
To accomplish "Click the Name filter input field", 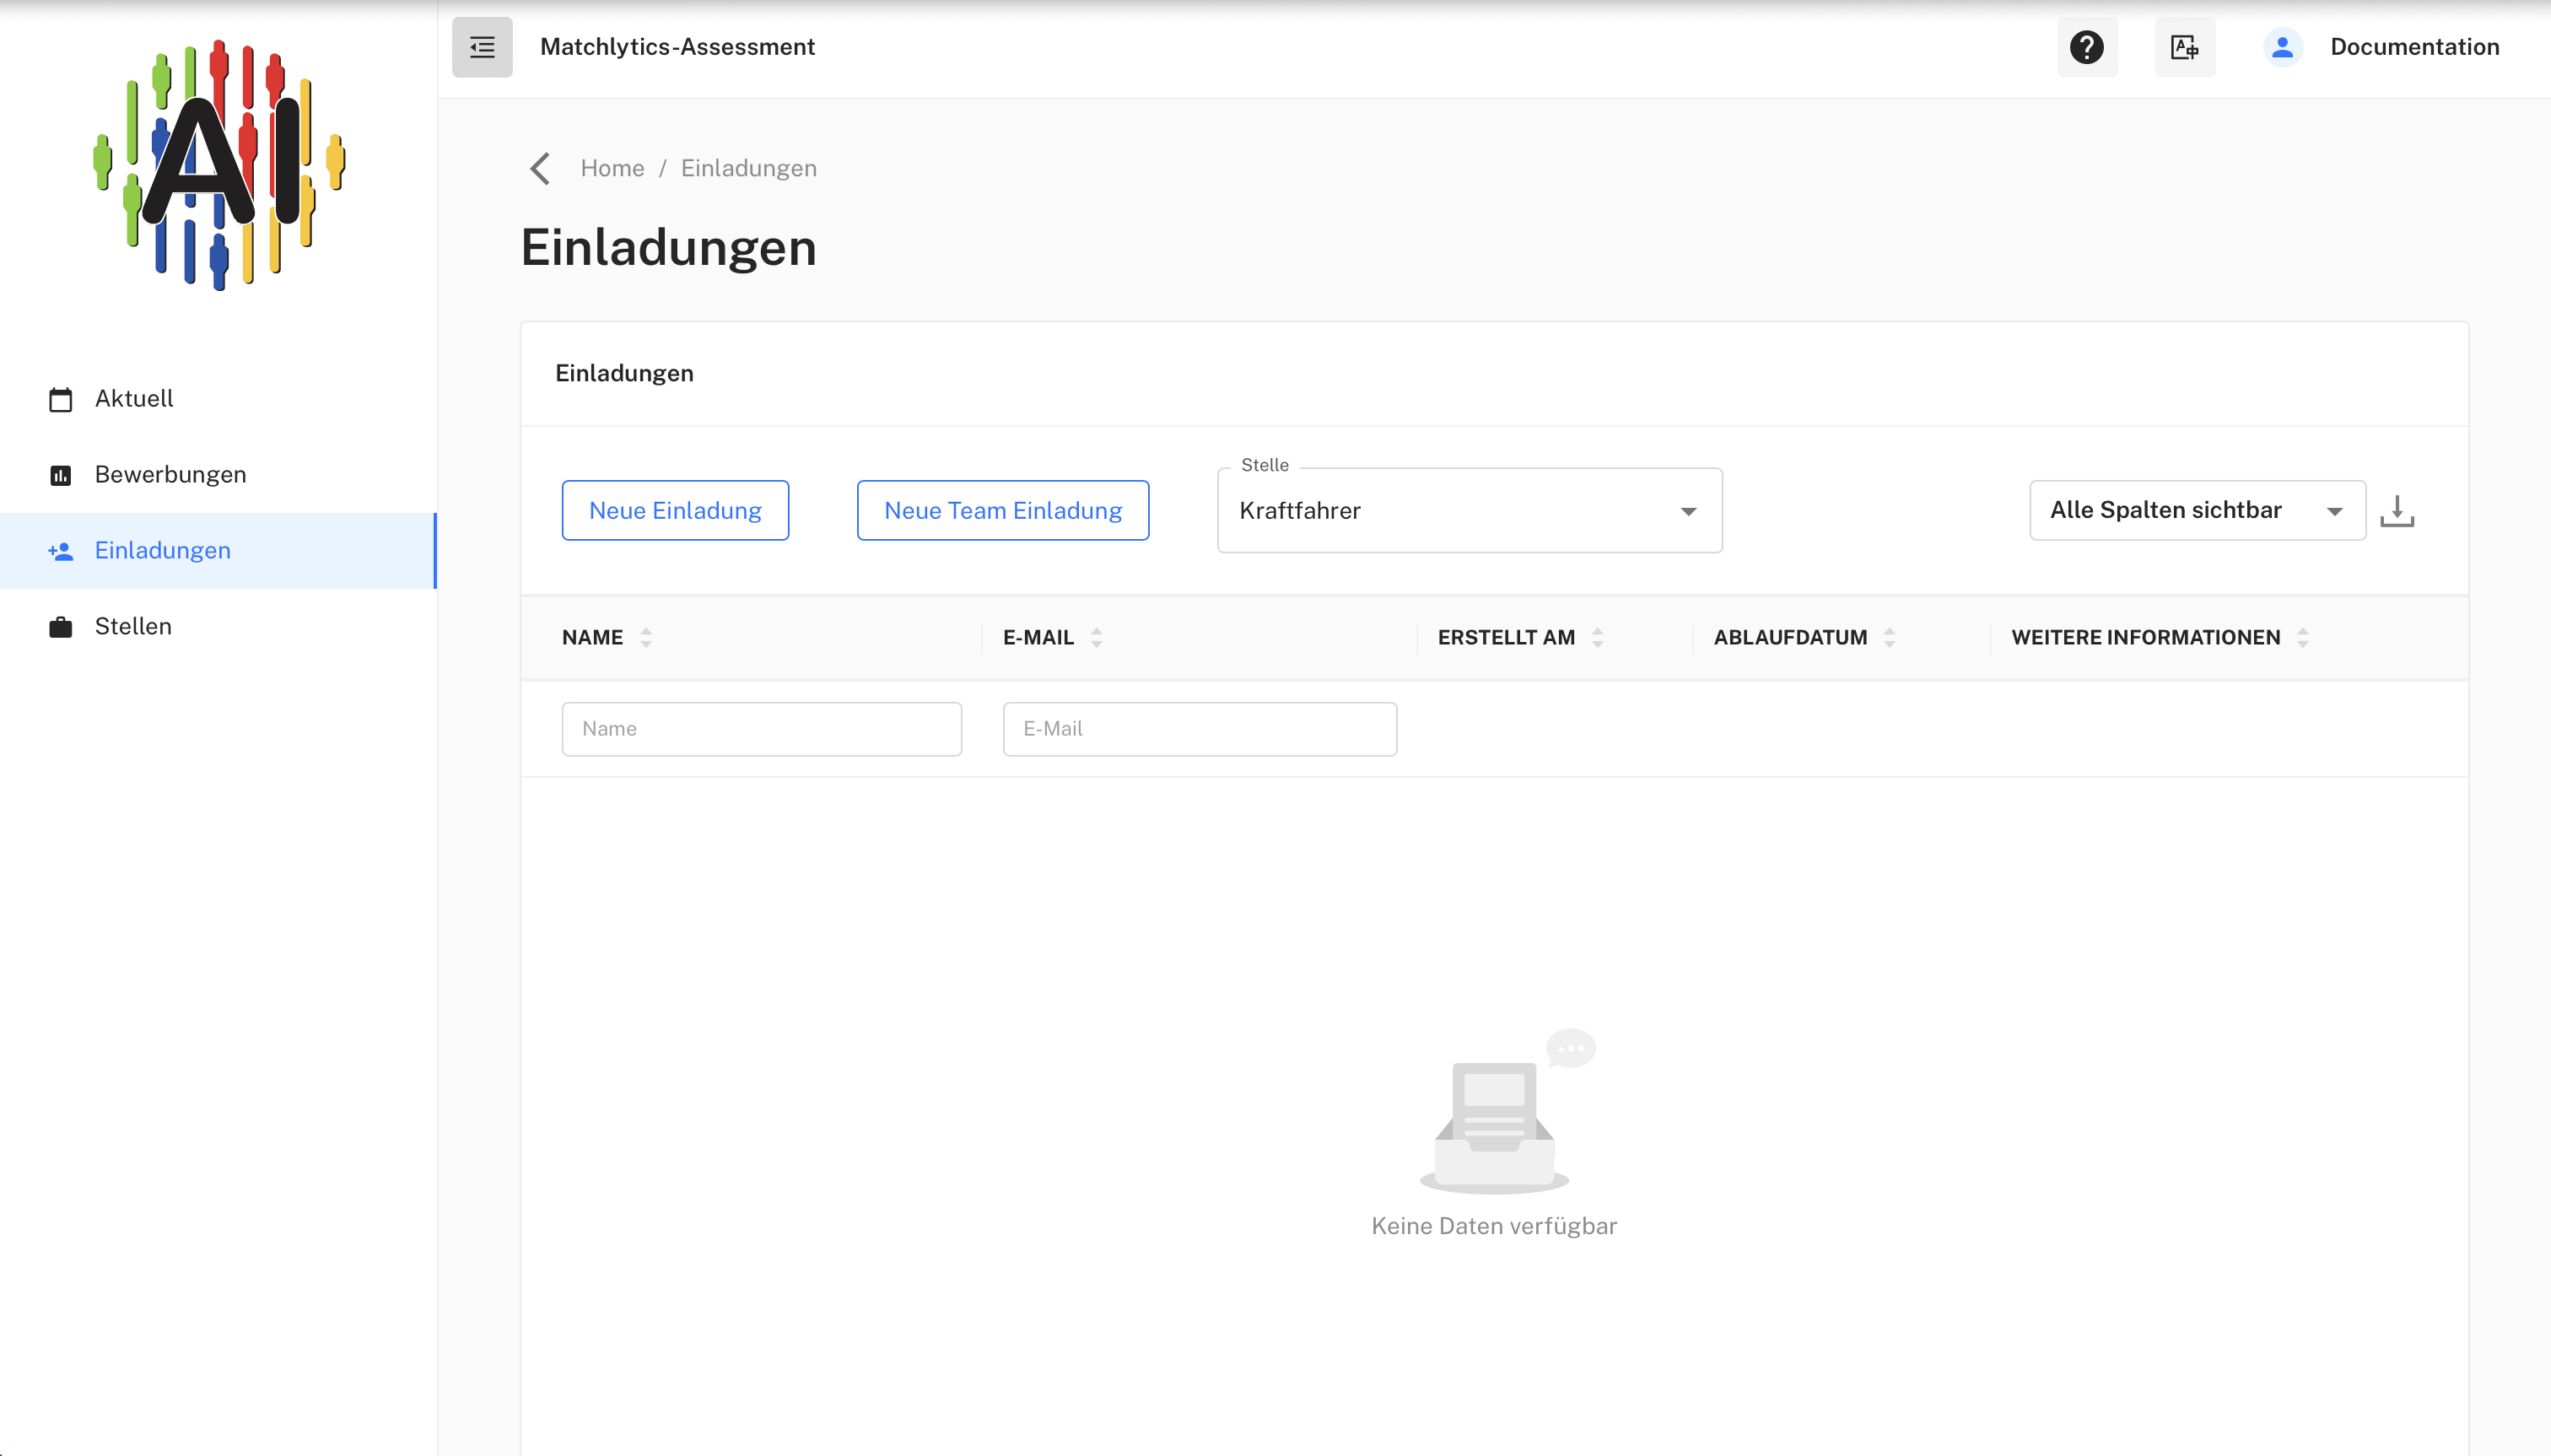I will (x=760, y=728).
